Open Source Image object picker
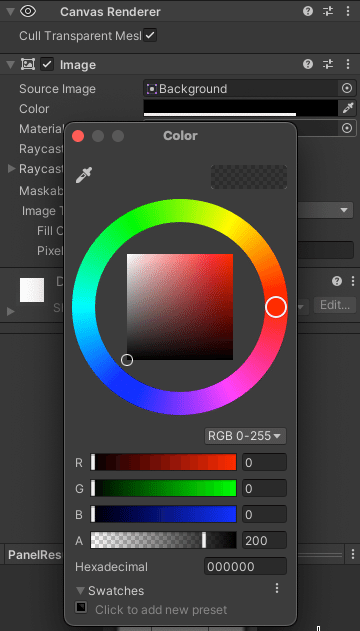 [347, 88]
